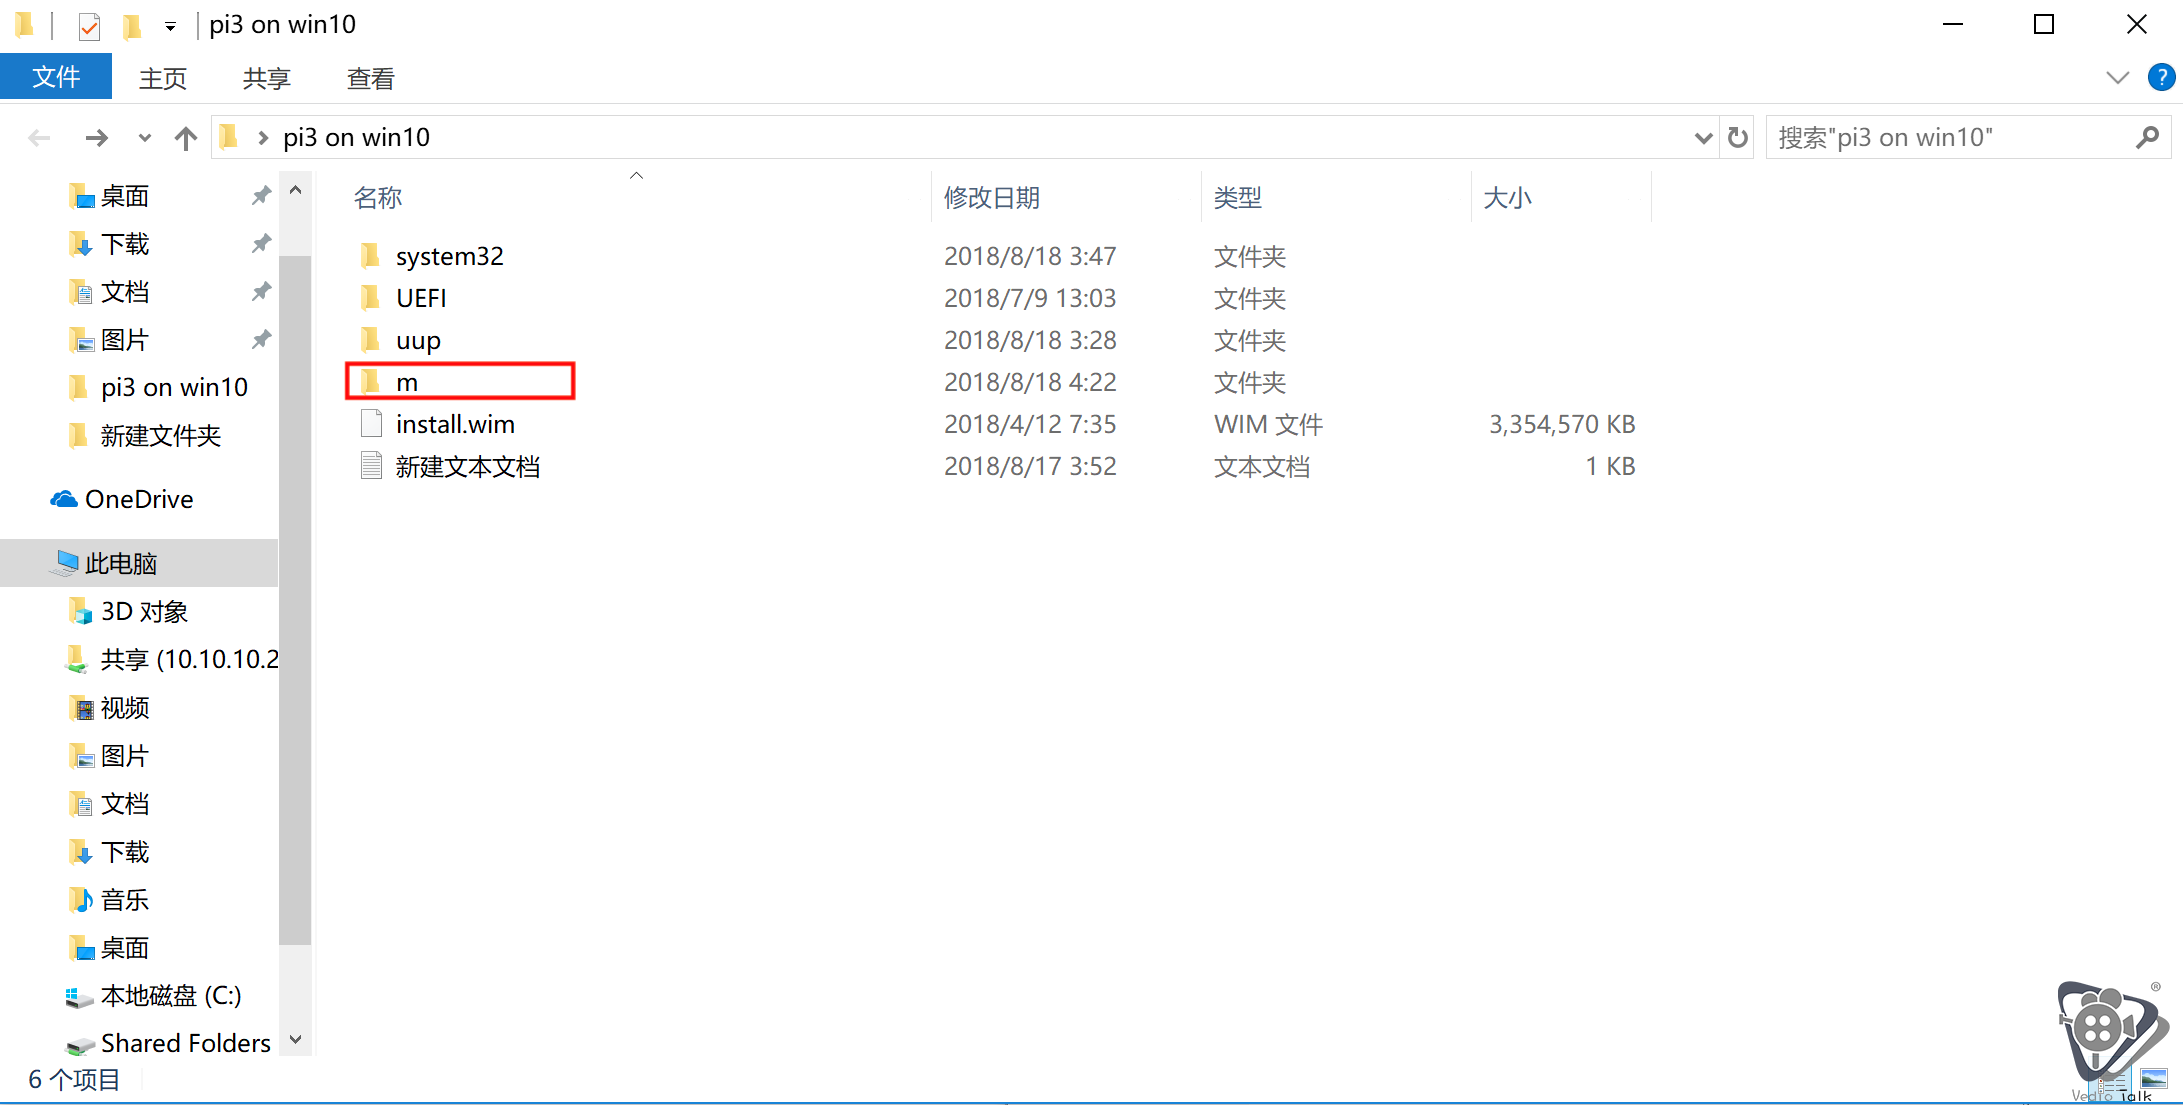Click the New folder quick access icon
Screen dimensions: 2183x1105
tap(131, 25)
